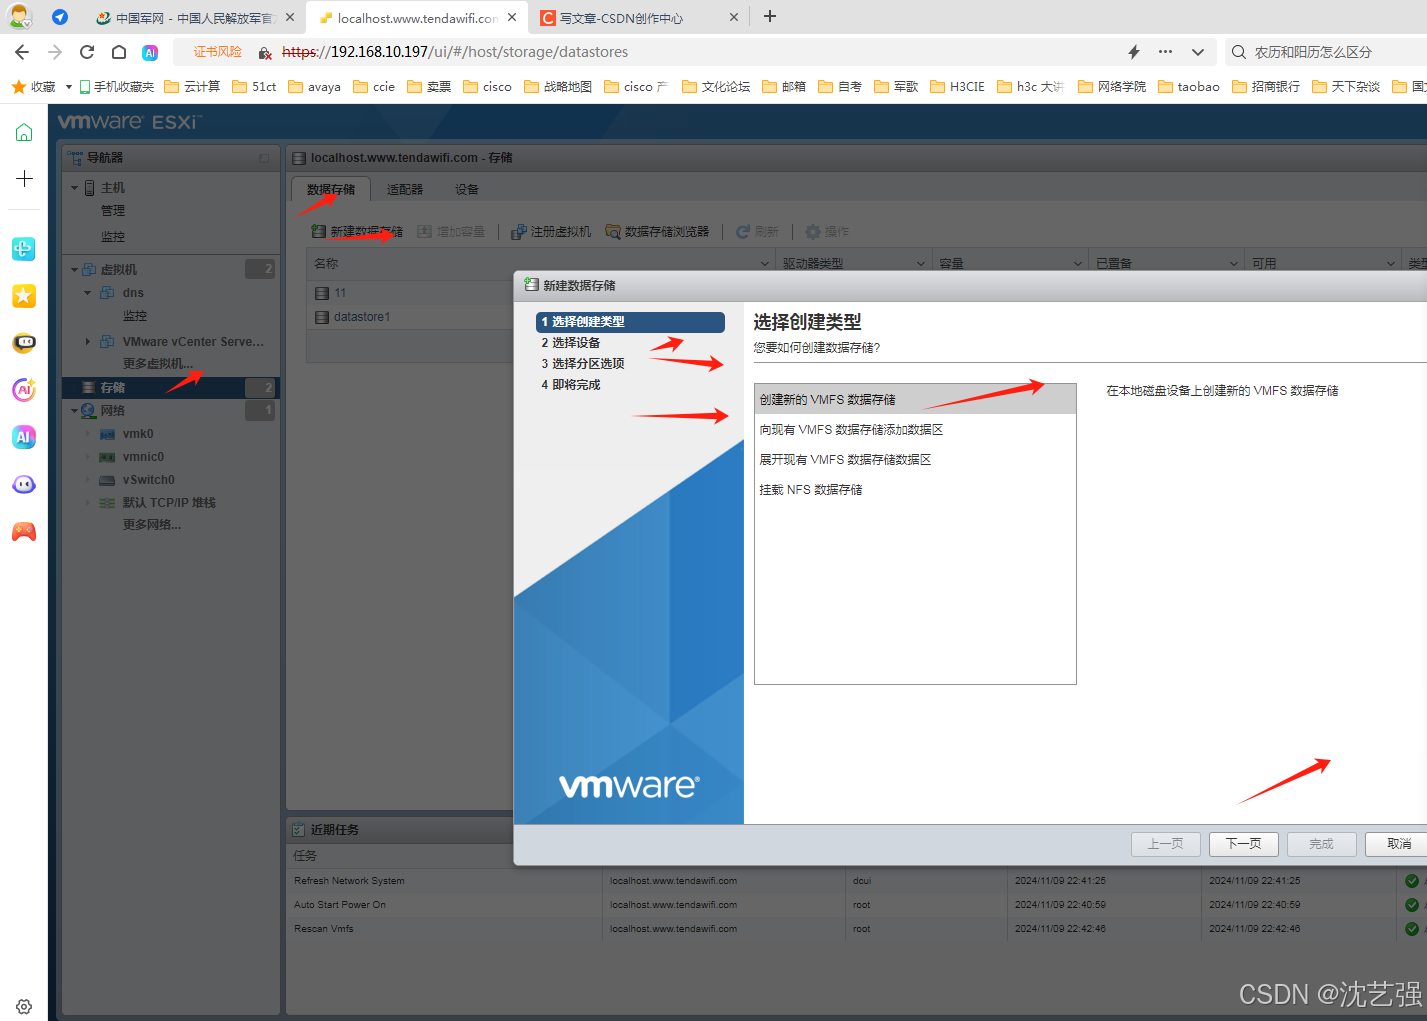The height and width of the screenshot is (1021, 1427).
Task: Click Register VM toolbar item
Action: [x=551, y=232]
